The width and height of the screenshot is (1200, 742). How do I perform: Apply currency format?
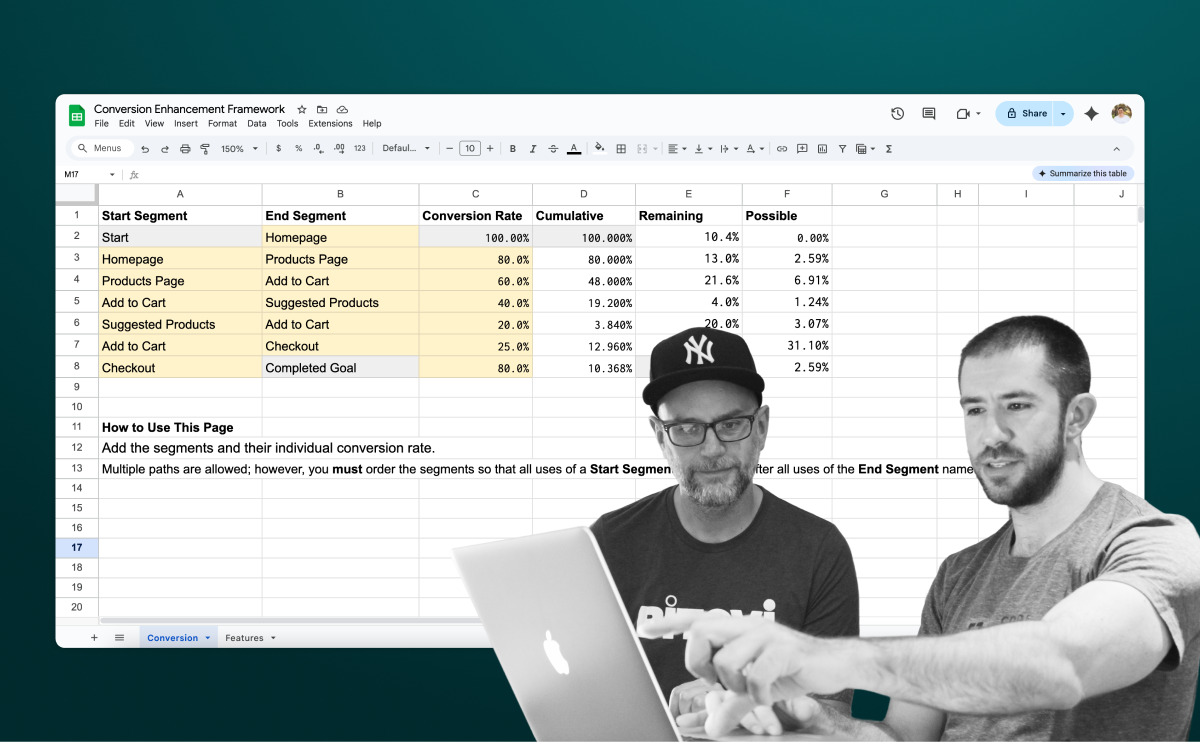[277, 148]
